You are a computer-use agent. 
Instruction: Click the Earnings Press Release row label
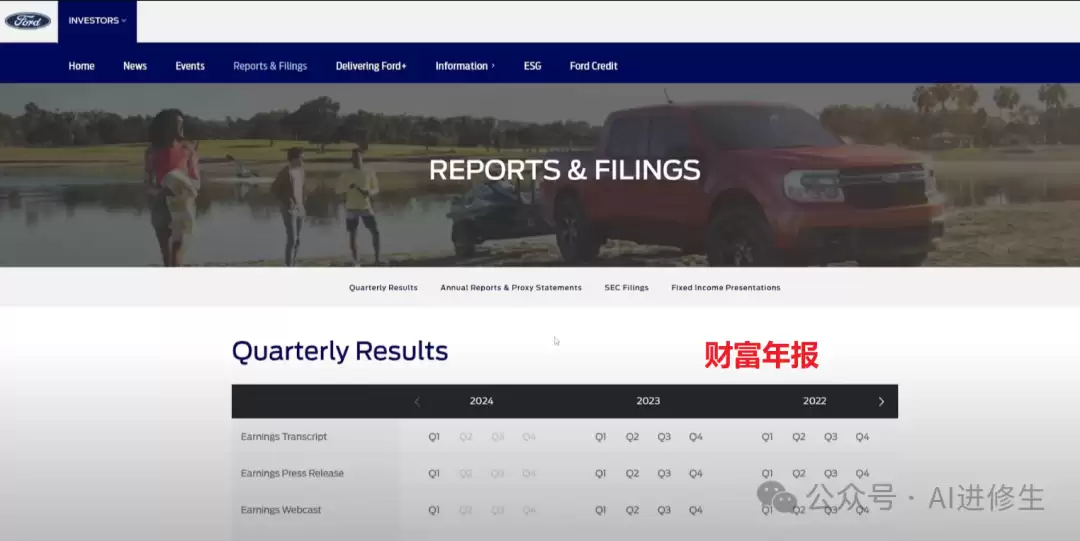point(292,473)
